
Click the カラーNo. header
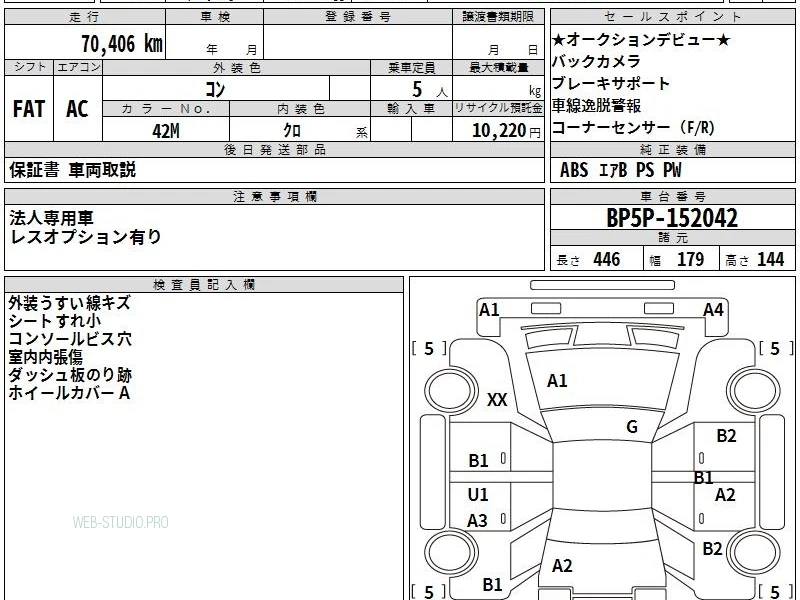point(166,109)
